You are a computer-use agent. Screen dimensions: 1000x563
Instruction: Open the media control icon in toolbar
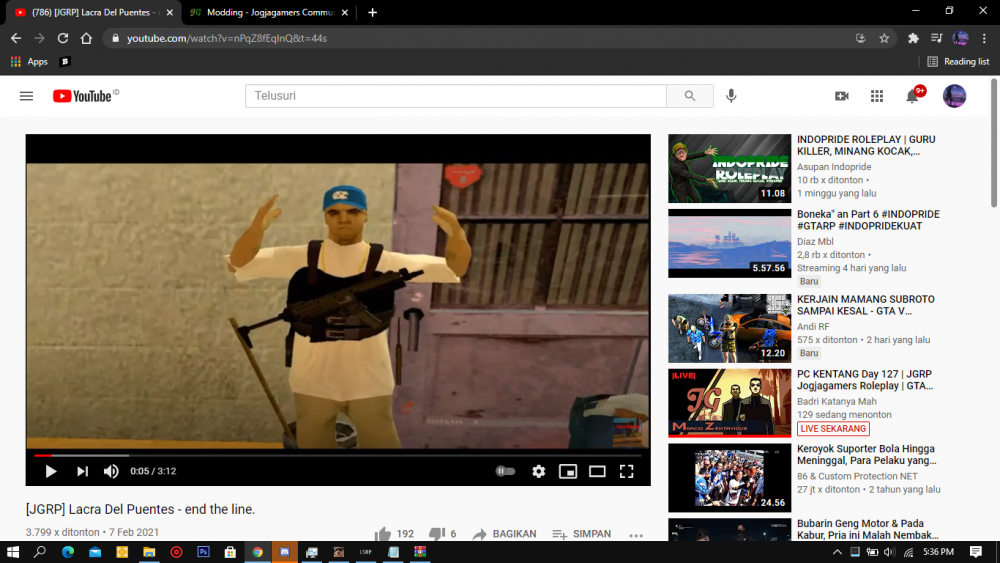936,38
